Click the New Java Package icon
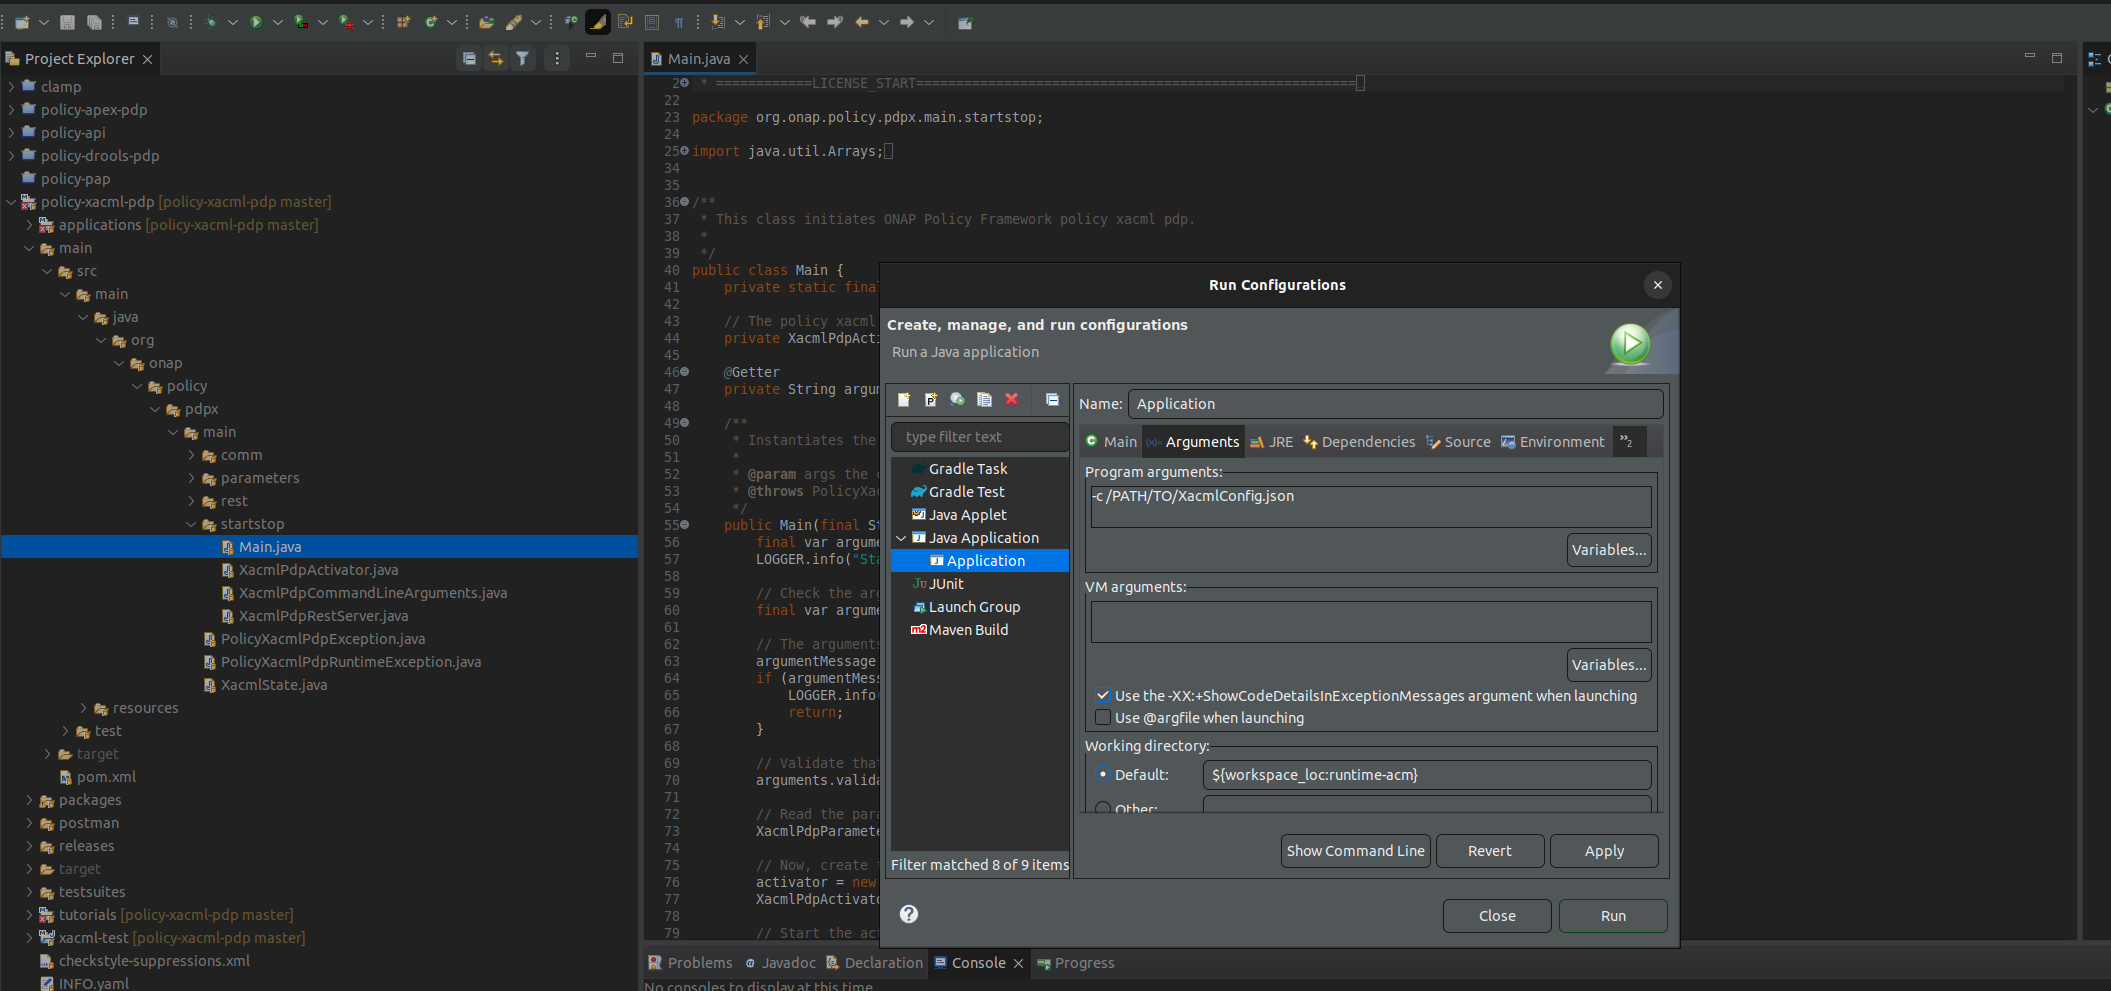Image resolution: width=2111 pixels, height=991 pixels. tap(404, 22)
